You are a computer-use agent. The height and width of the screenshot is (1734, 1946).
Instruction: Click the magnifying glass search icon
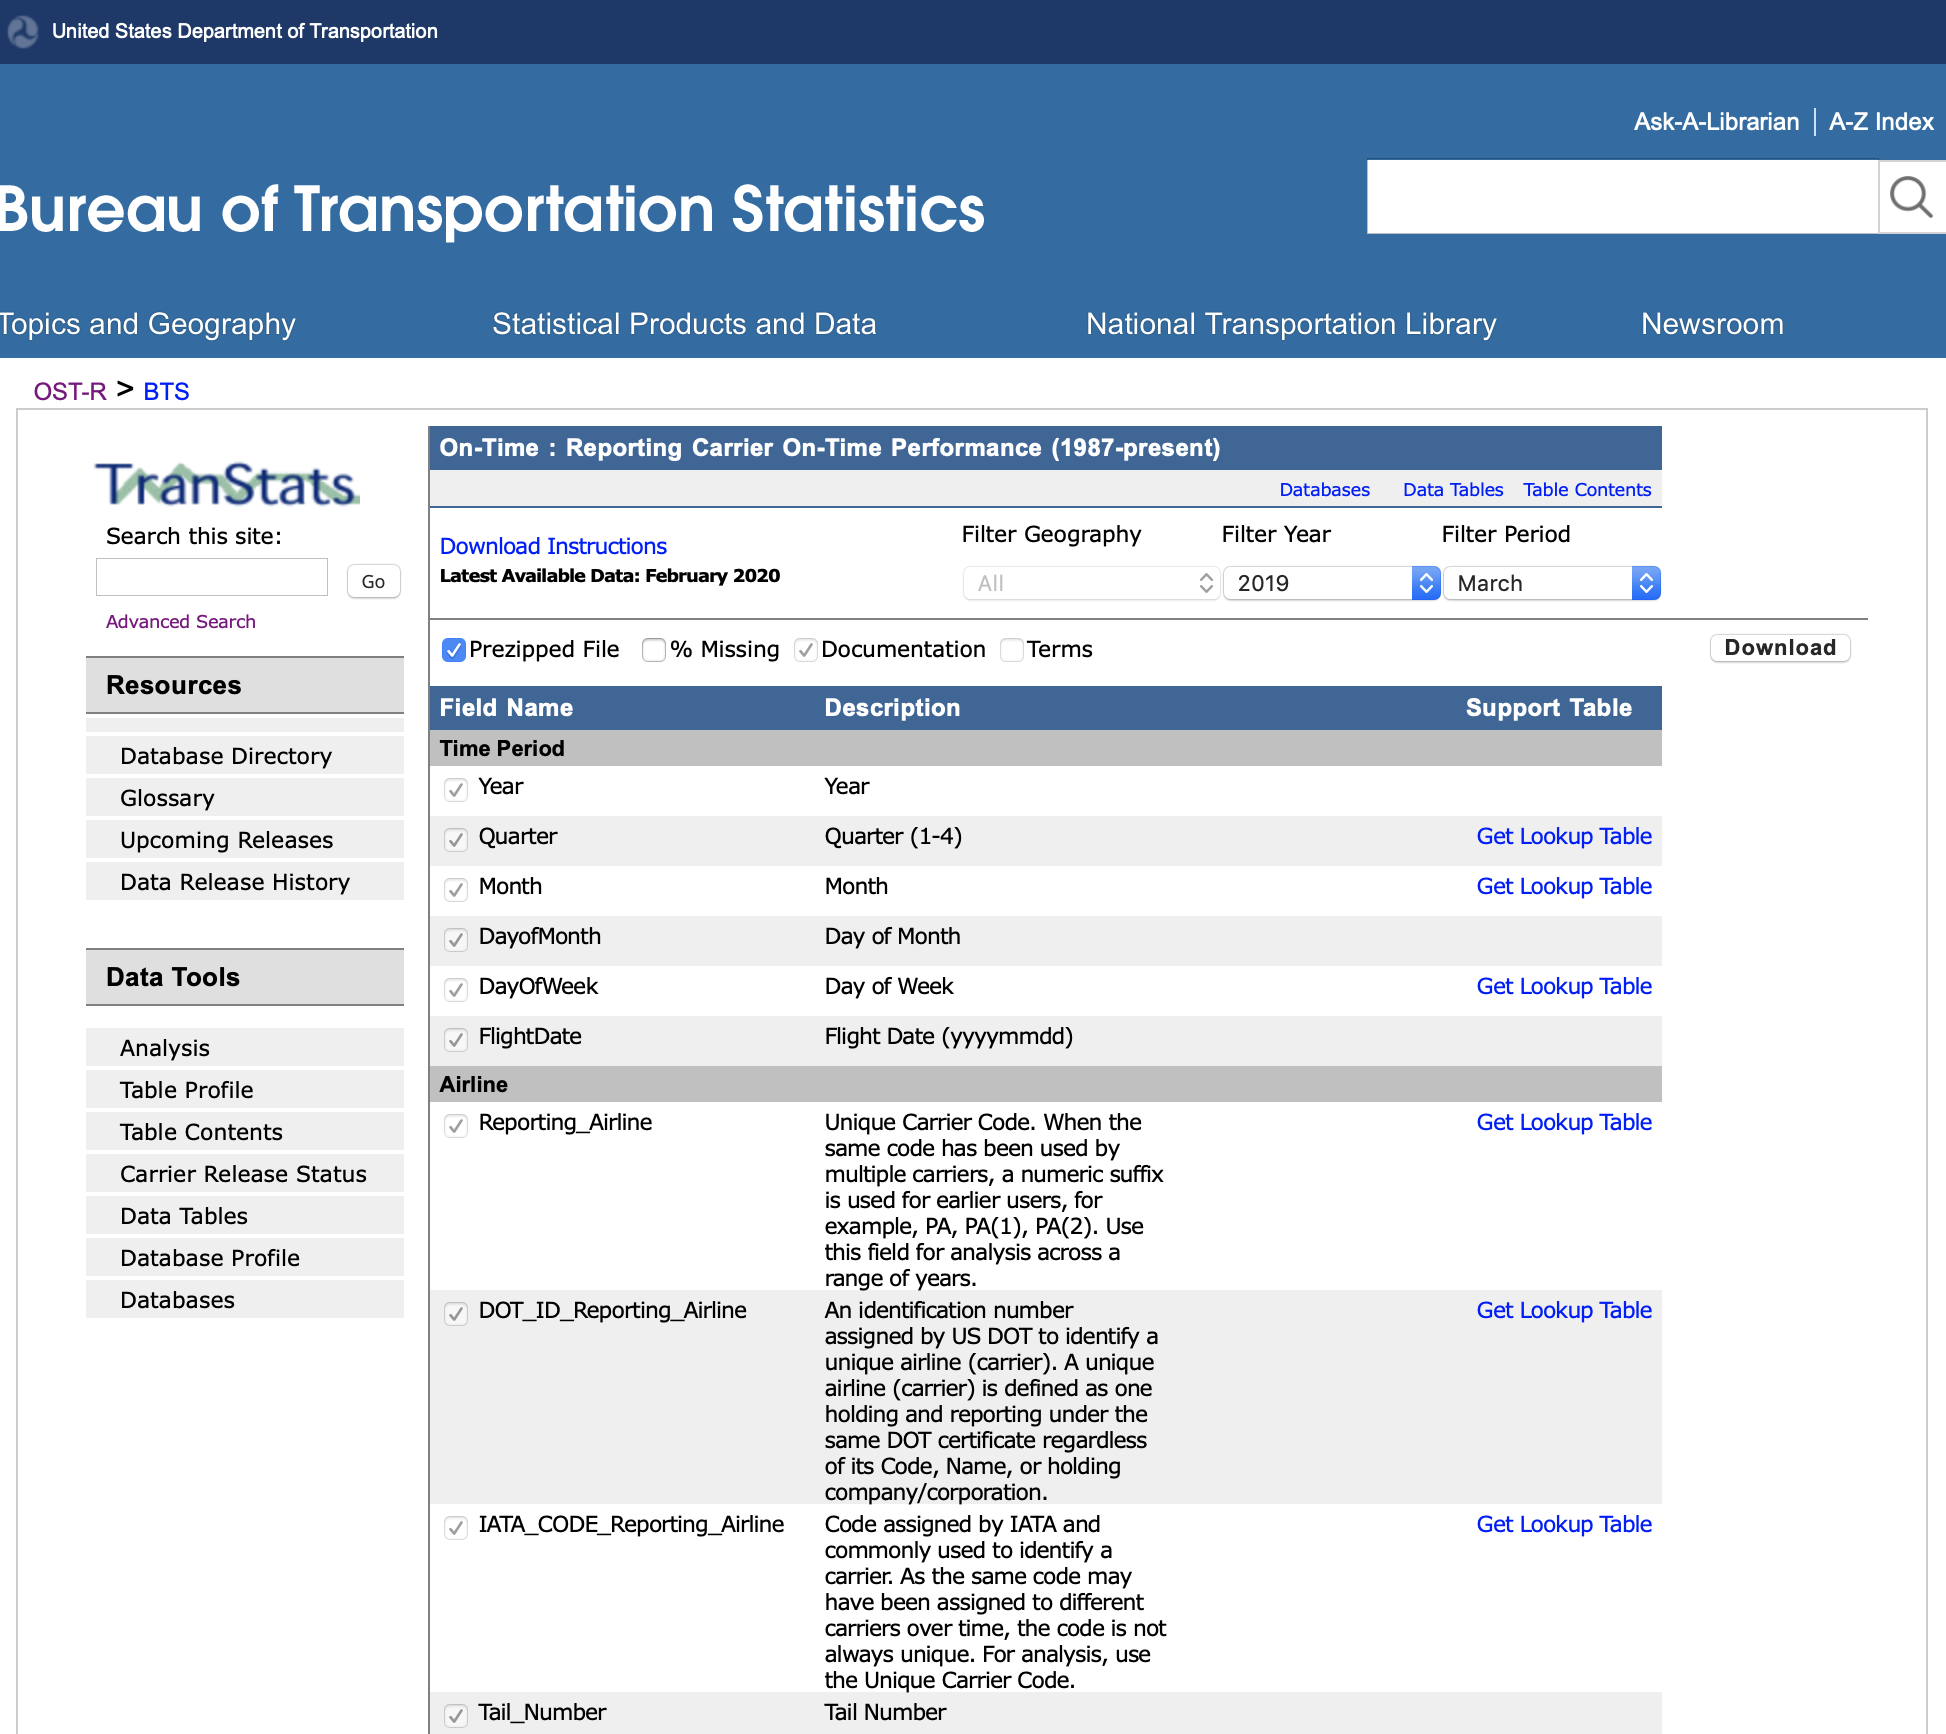click(1910, 197)
